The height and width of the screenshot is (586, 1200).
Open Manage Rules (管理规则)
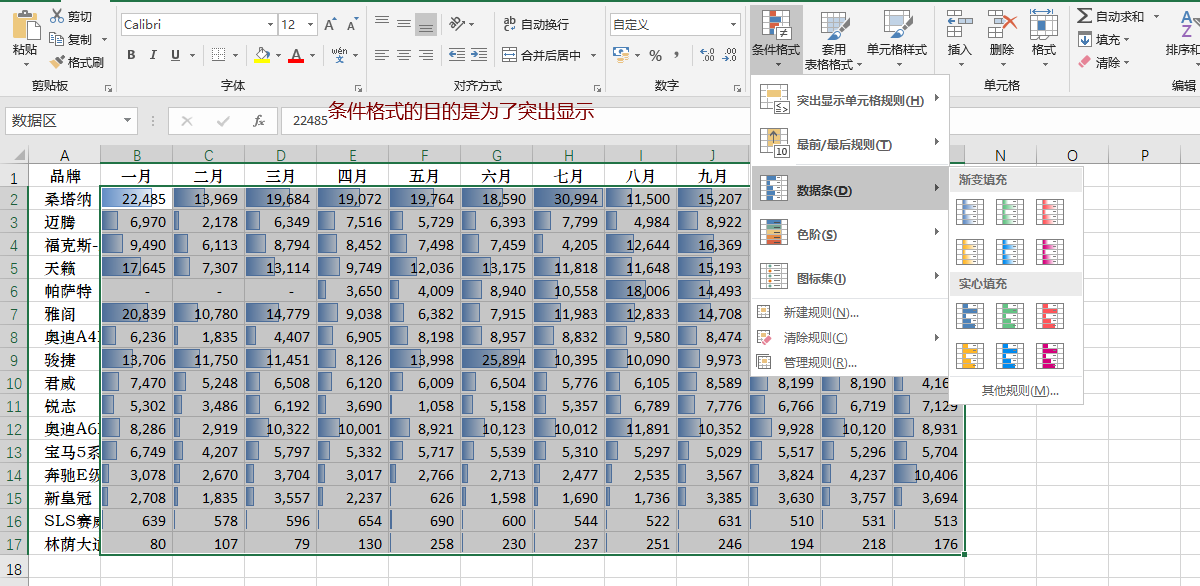click(x=850, y=362)
